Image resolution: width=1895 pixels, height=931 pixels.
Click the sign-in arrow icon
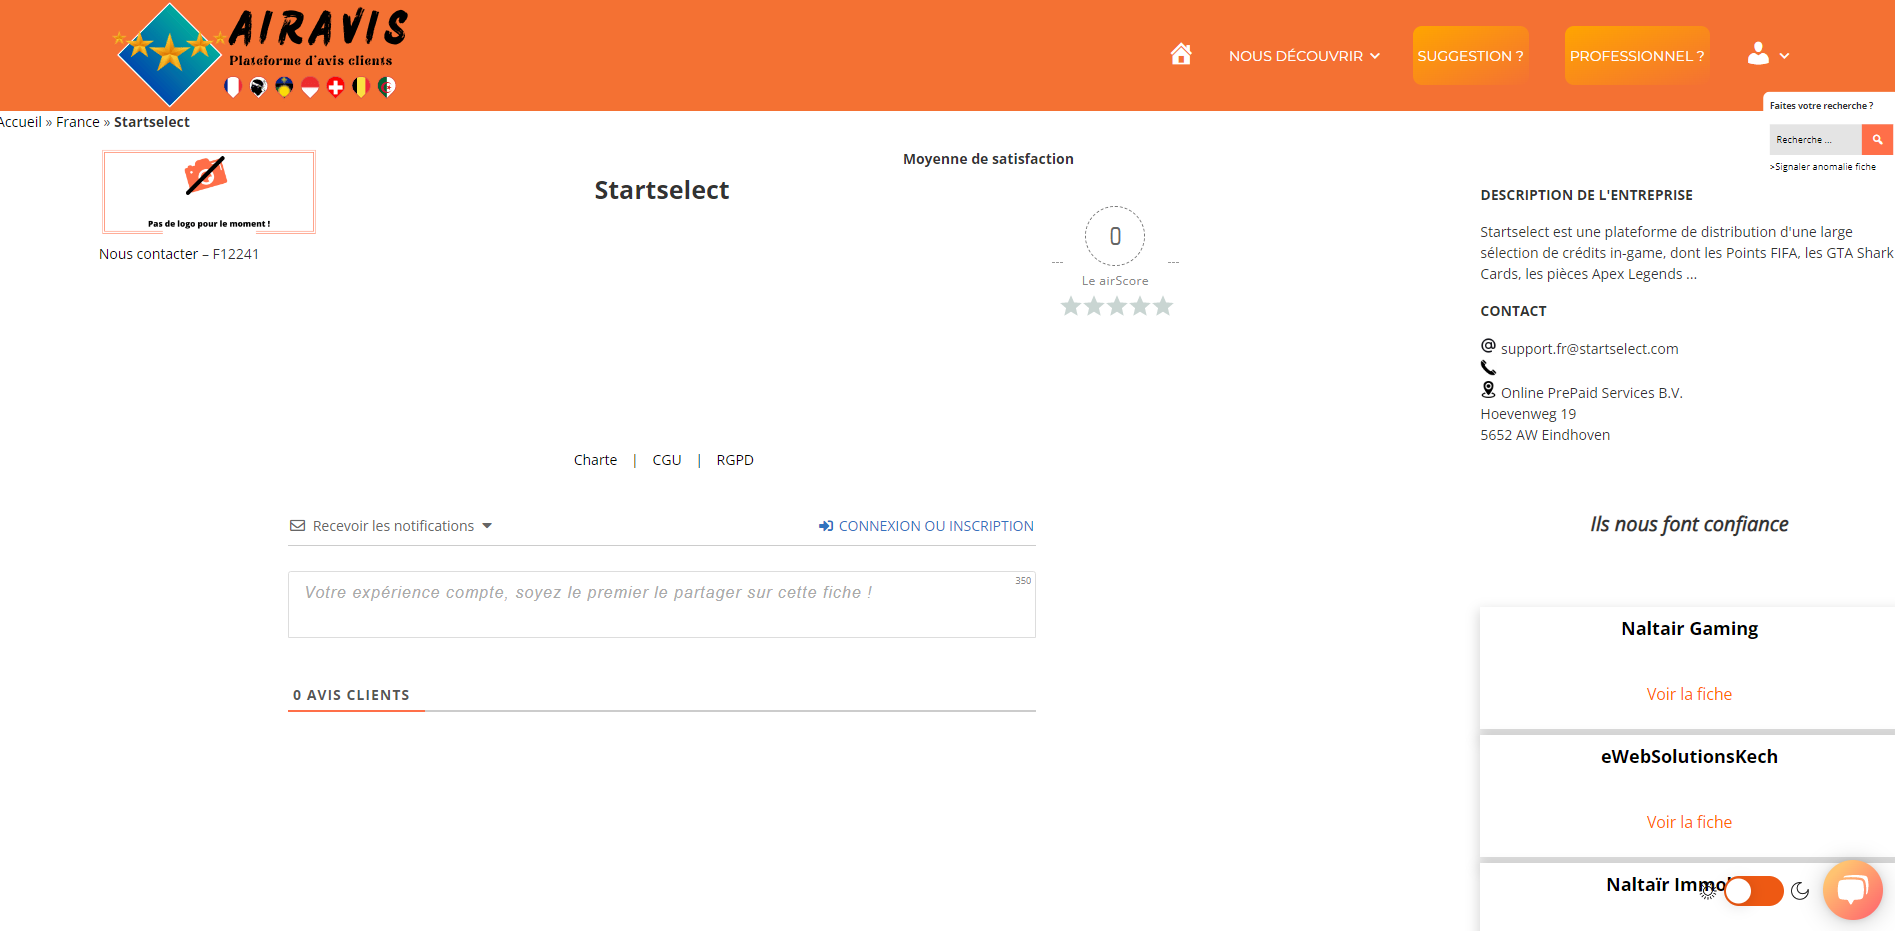826,526
